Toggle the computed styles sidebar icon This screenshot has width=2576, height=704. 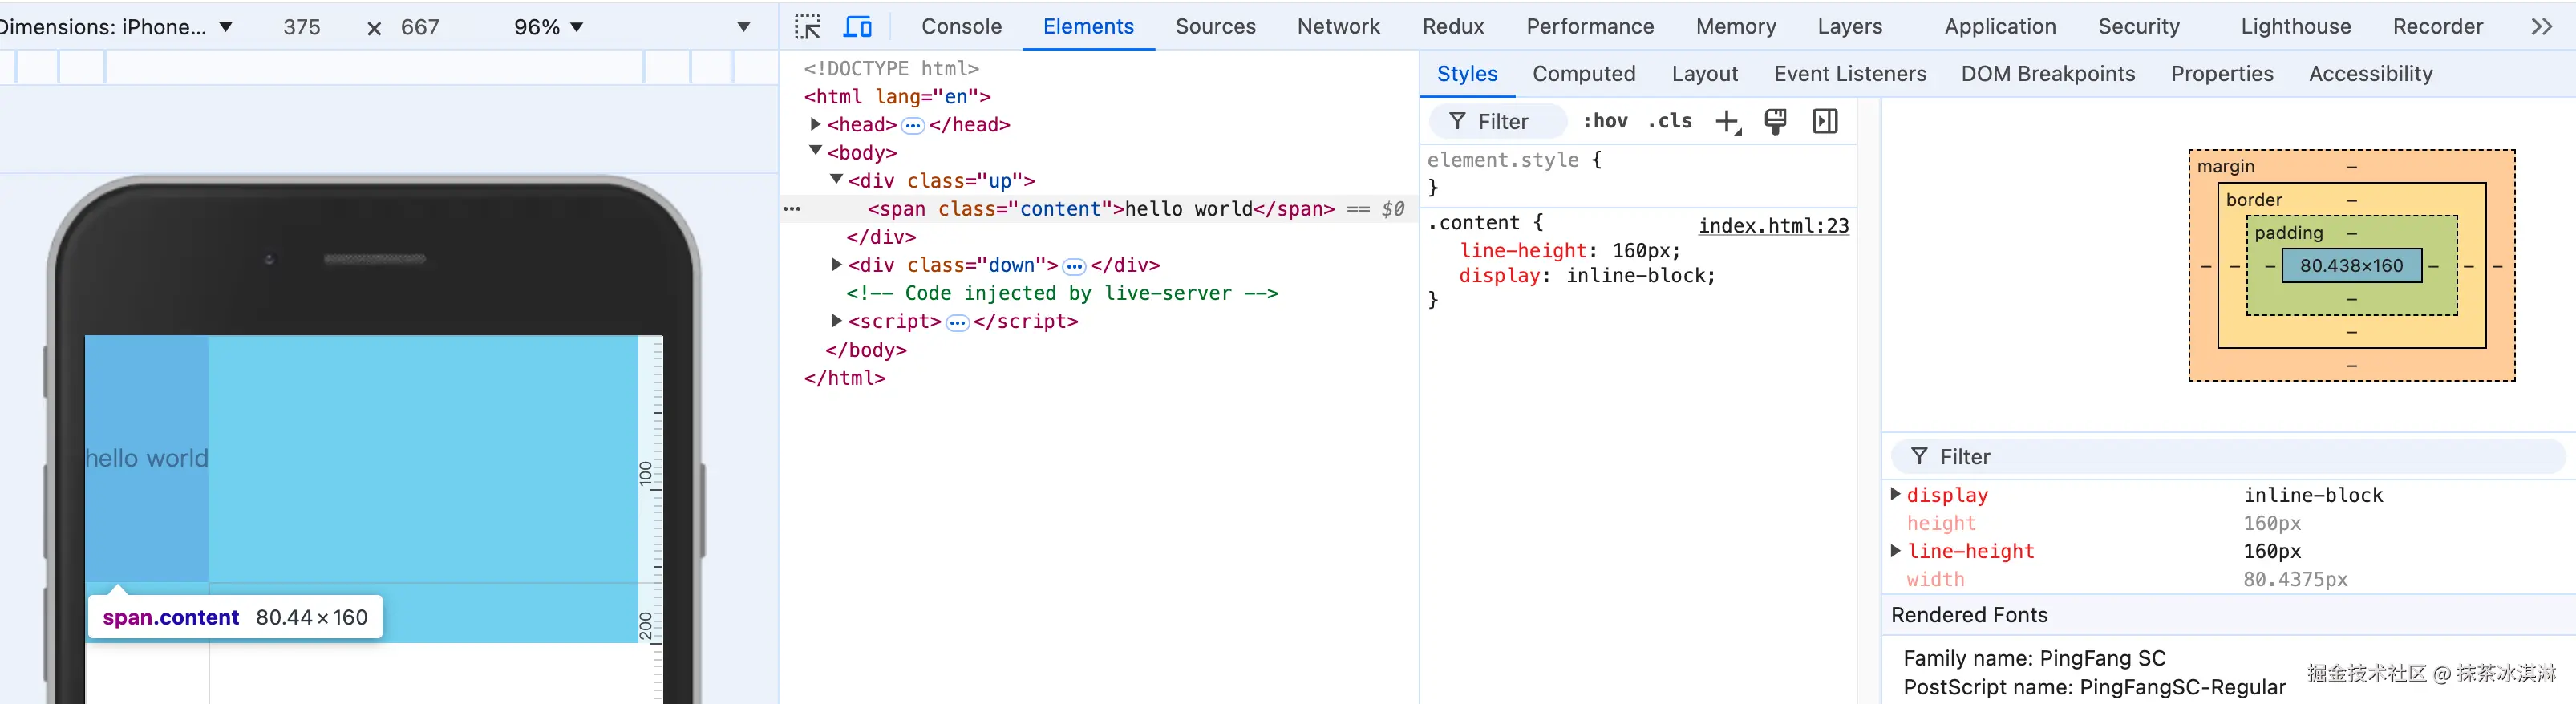tap(1825, 122)
